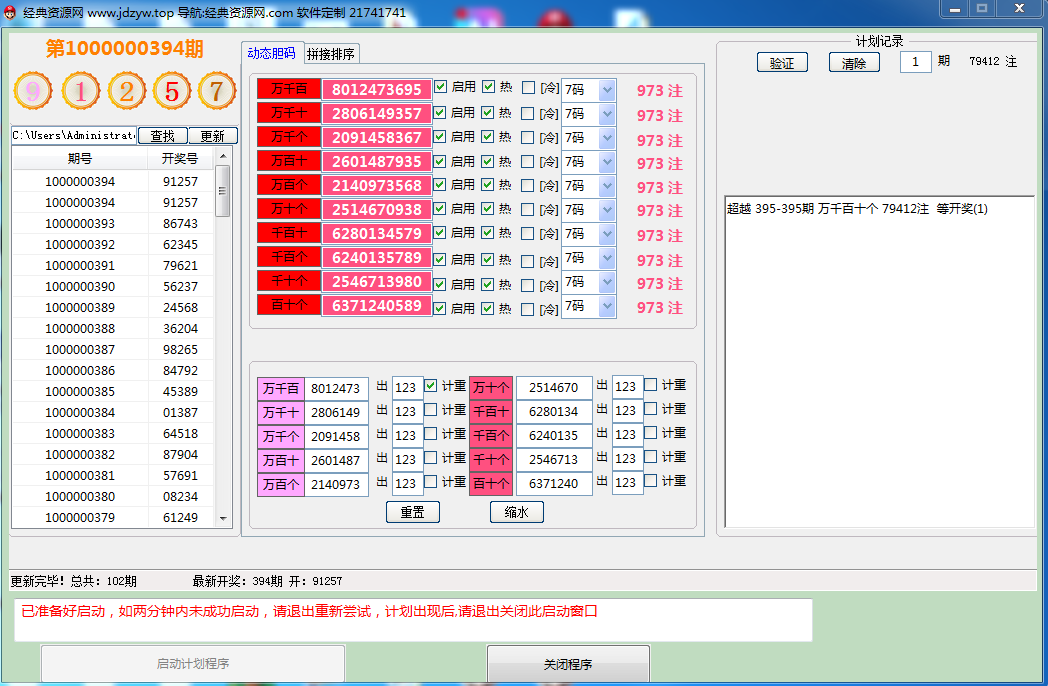Click the orange number 2 lottery ball
The height and width of the screenshot is (686, 1048).
(x=126, y=92)
